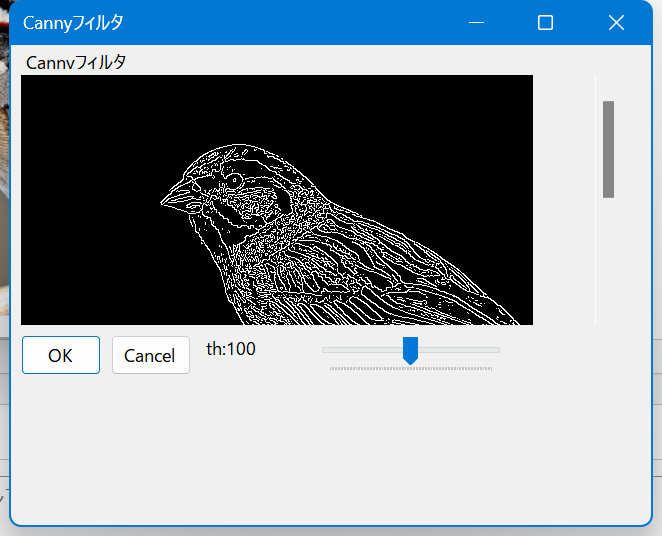The height and width of the screenshot is (536, 662).
Task: Maximize the Cannyフィルタ window
Action: point(545,23)
